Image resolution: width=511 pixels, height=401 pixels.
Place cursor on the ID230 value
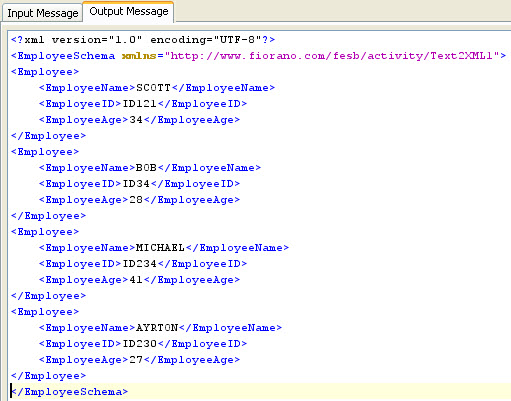tap(140, 344)
